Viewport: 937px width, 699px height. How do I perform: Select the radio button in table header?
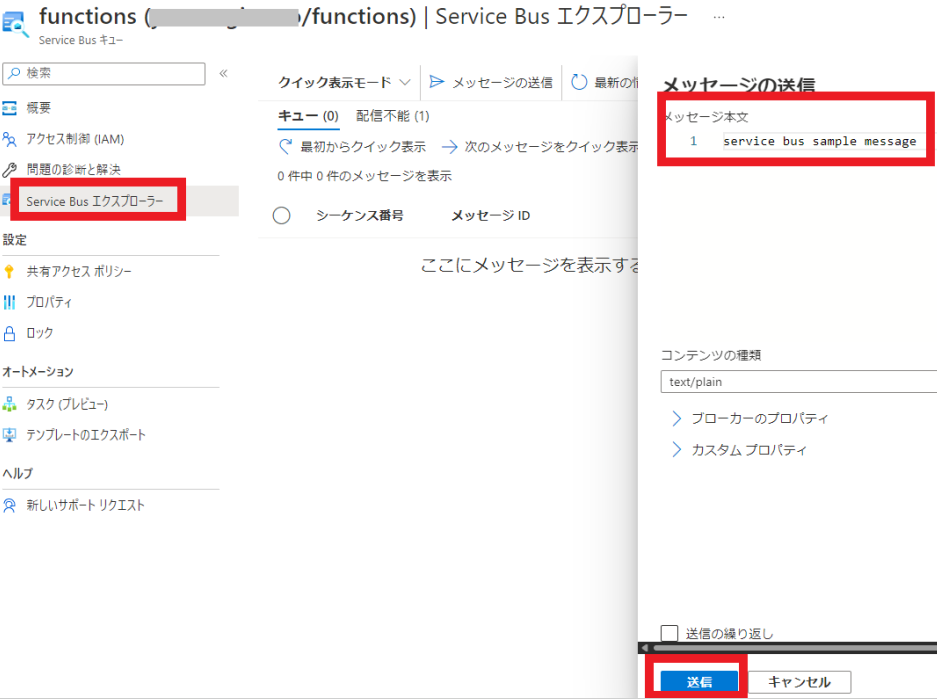(x=281, y=215)
